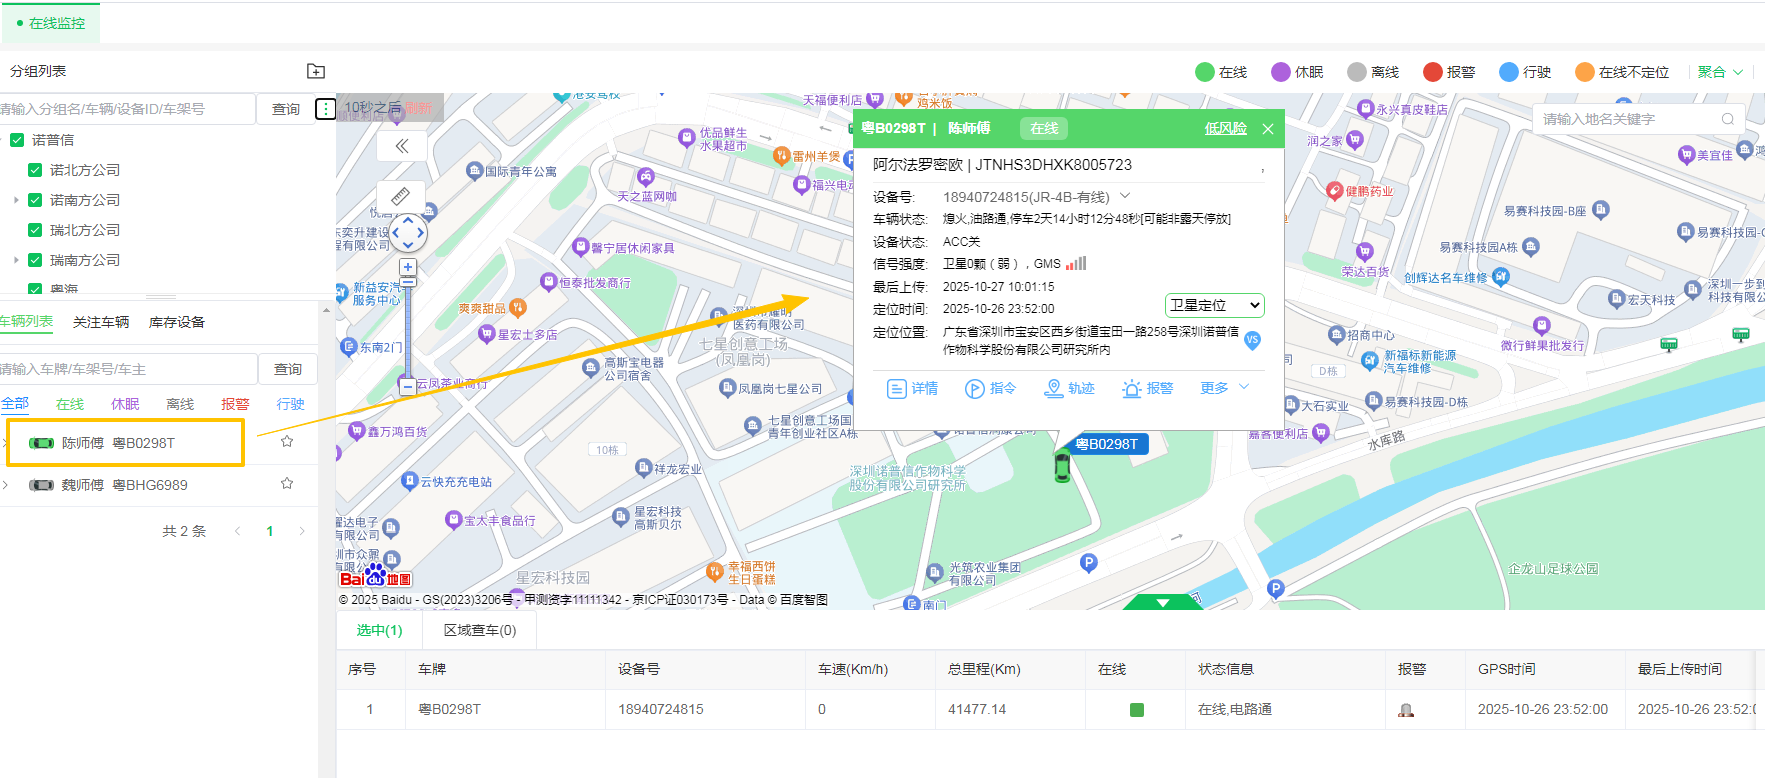The width and height of the screenshot is (1765, 778).
Task: Open the 轨迹 track playback
Action: point(1069,389)
